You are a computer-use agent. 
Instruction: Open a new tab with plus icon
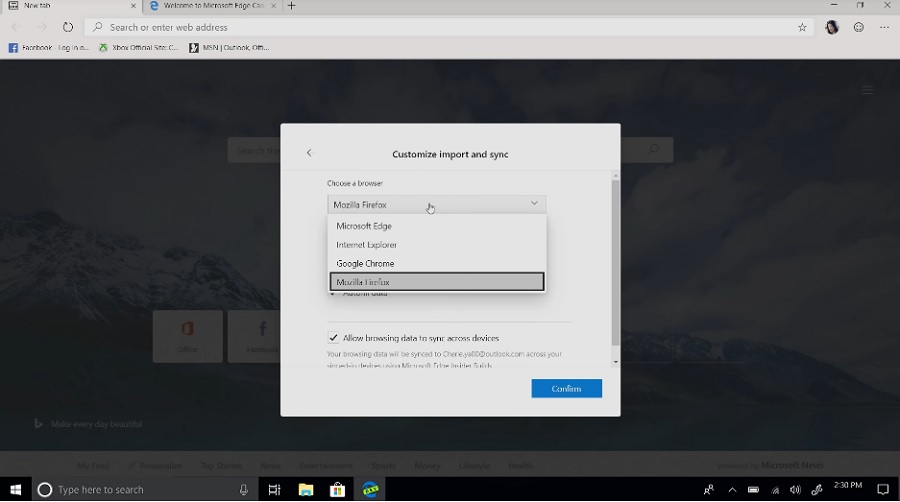coord(291,6)
